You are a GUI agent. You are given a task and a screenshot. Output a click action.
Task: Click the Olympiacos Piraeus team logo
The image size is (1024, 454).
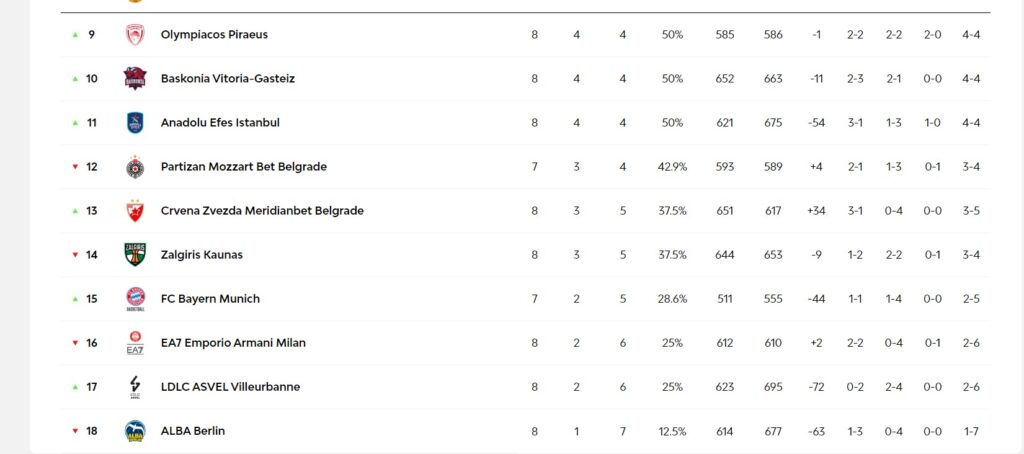coord(135,35)
